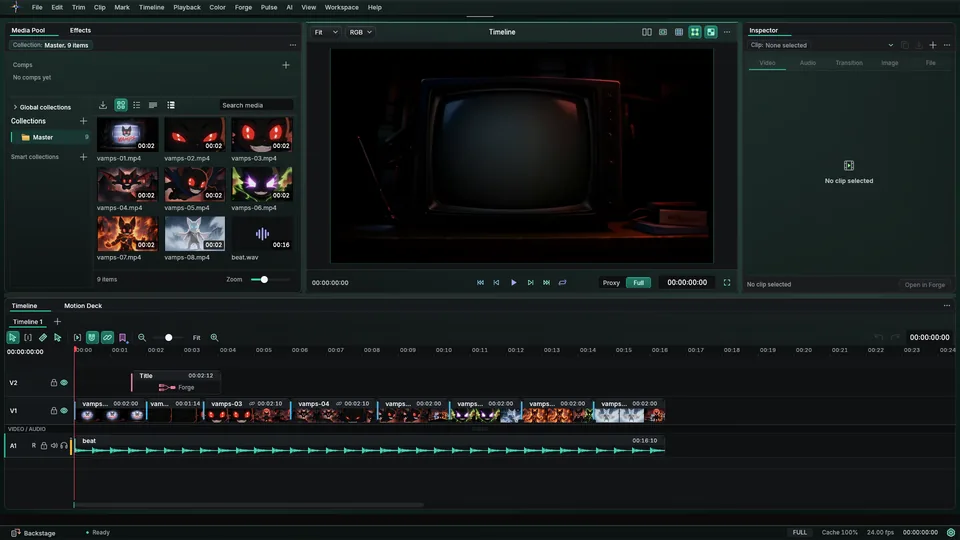The height and width of the screenshot is (540, 960).
Task: Toggle the linked selection chain button
Action: click(x=107, y=337)
